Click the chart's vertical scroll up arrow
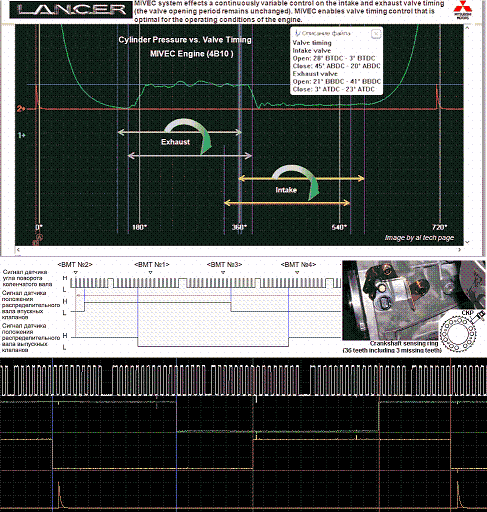The image size is (487, 512). point(467,28)
